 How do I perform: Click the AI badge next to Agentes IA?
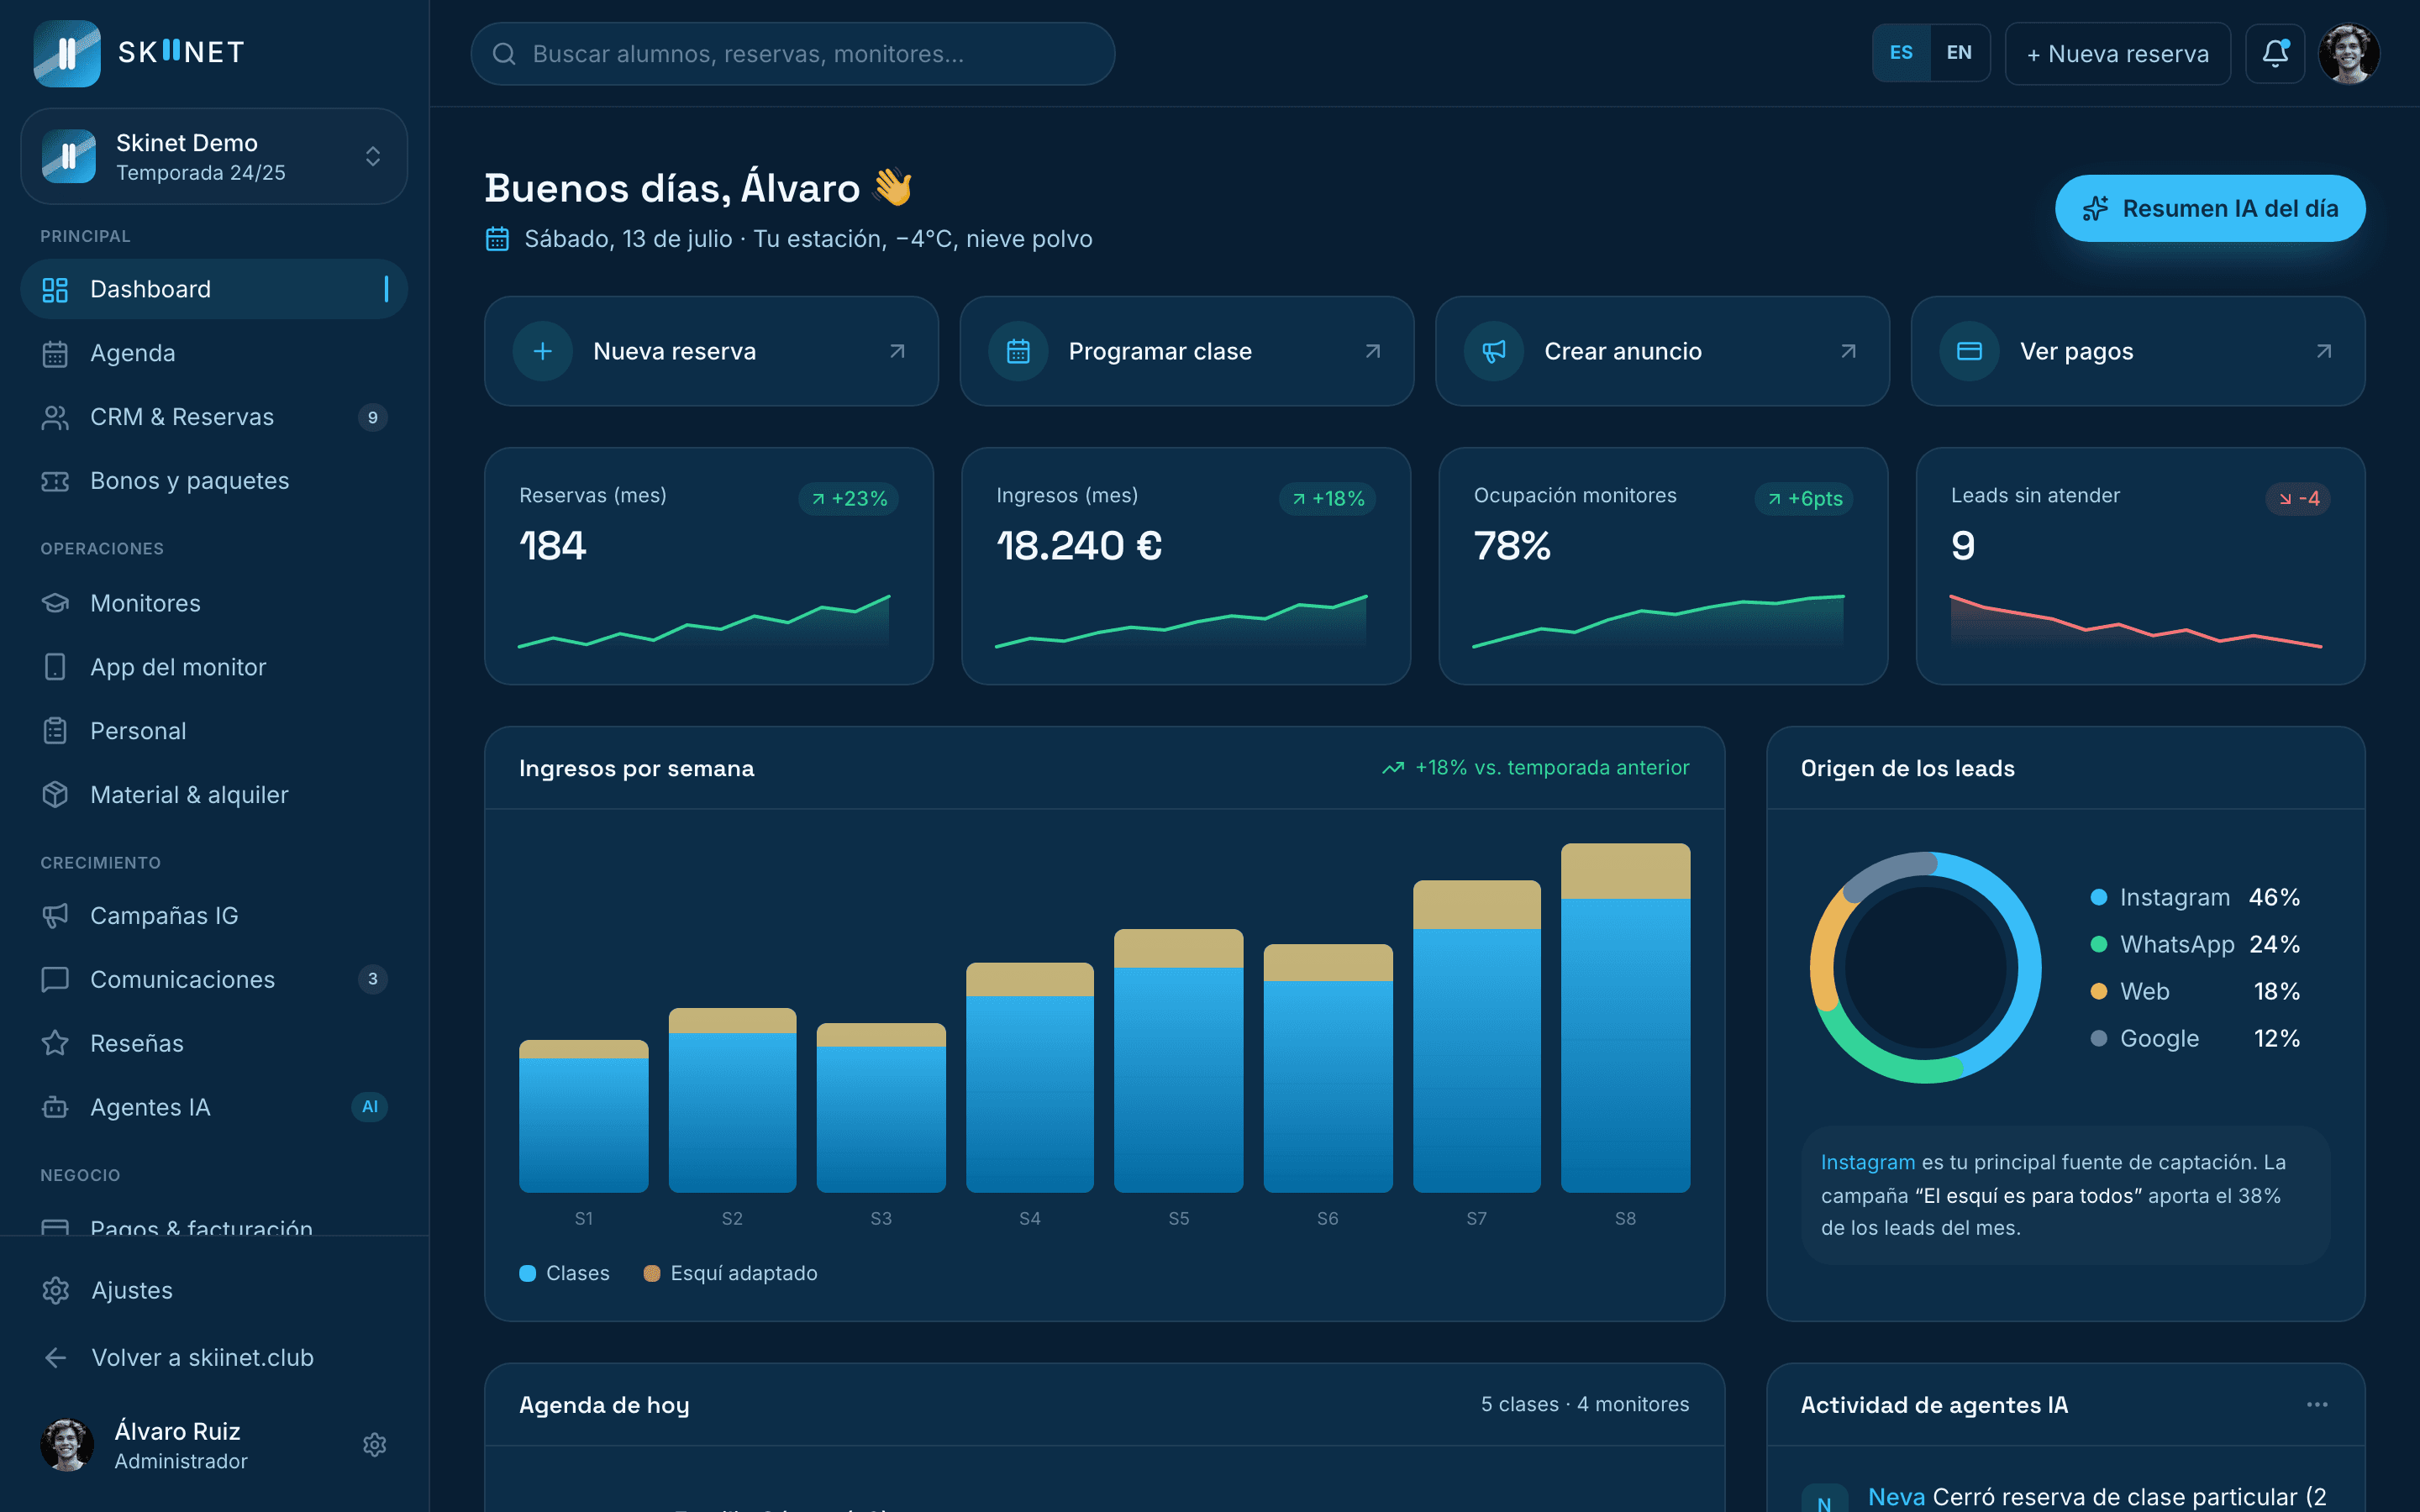point(370,1107)
